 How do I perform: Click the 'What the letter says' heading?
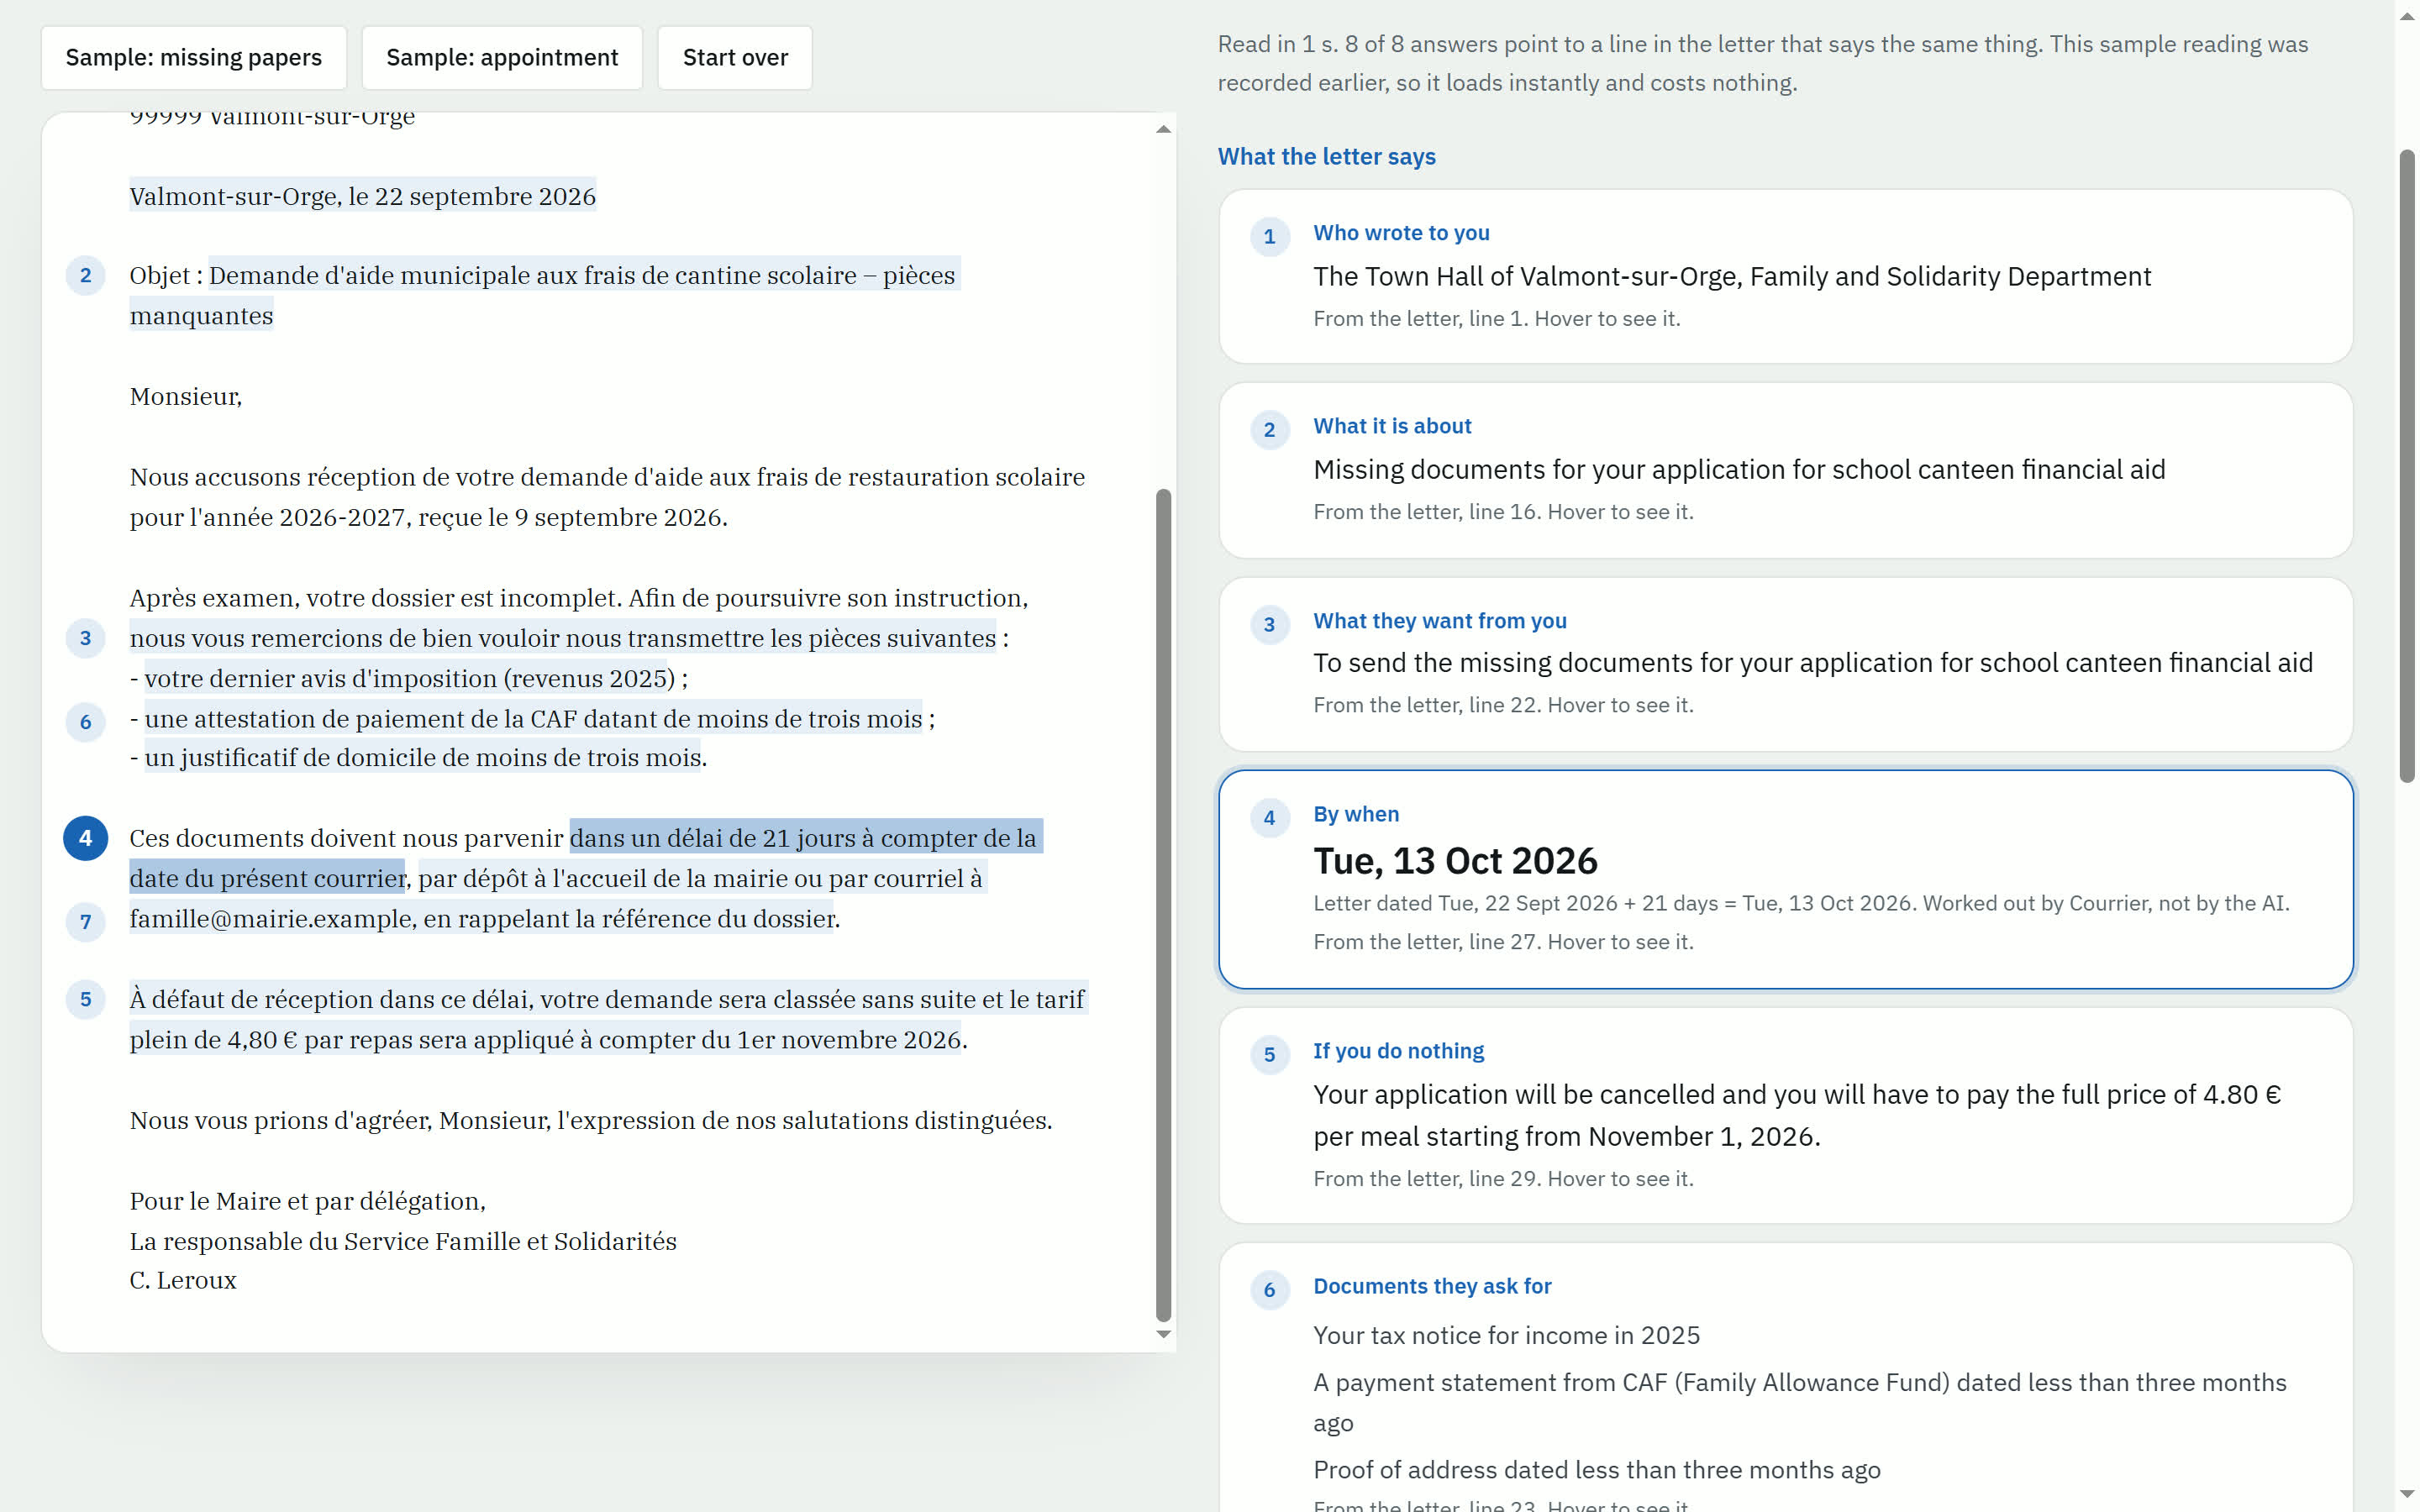coord(1326,157)
